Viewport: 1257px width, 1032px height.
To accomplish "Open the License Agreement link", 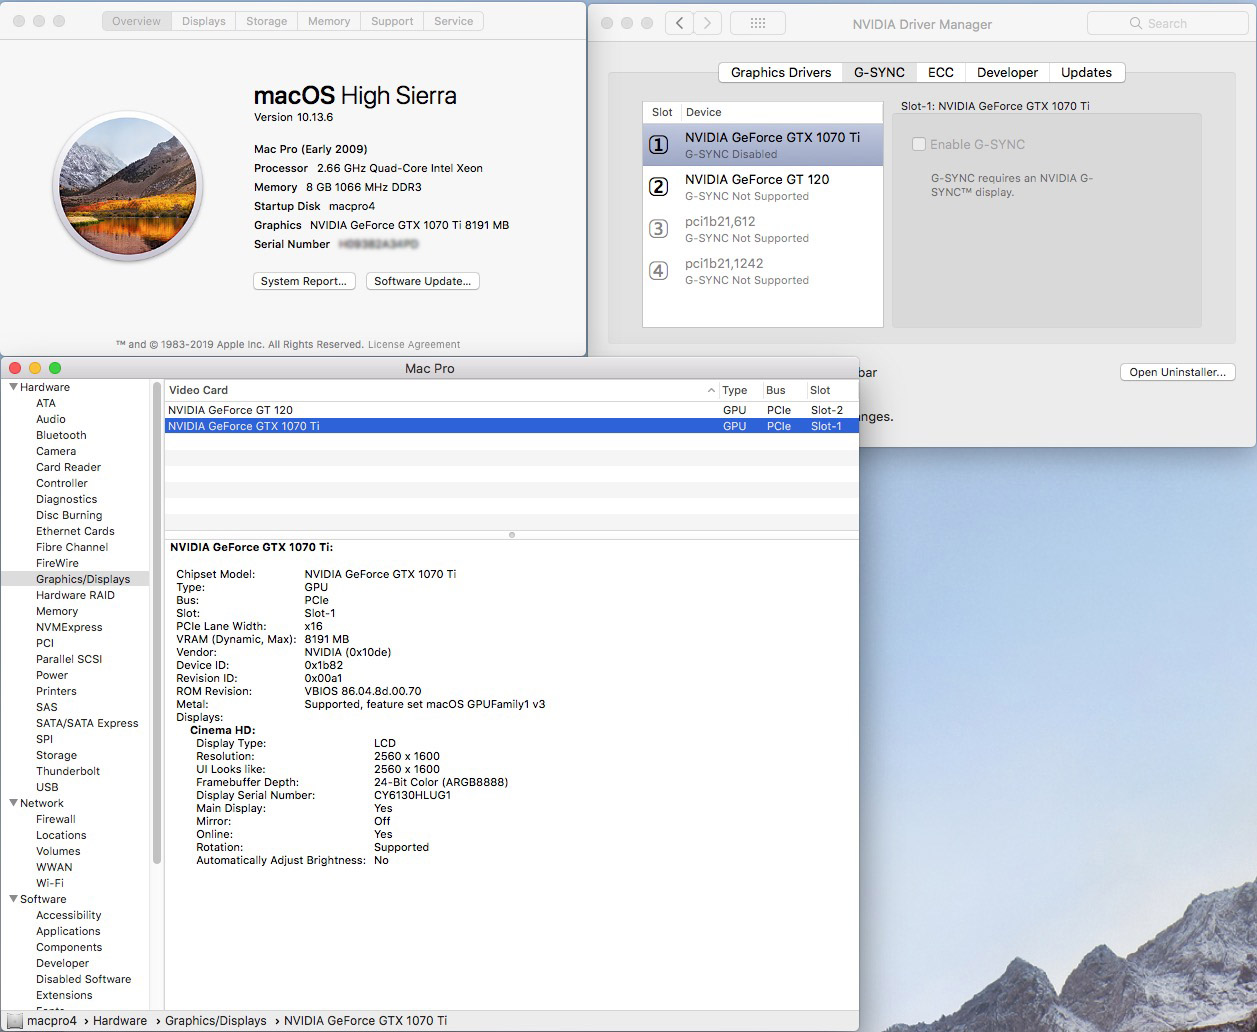I will 414,344.
